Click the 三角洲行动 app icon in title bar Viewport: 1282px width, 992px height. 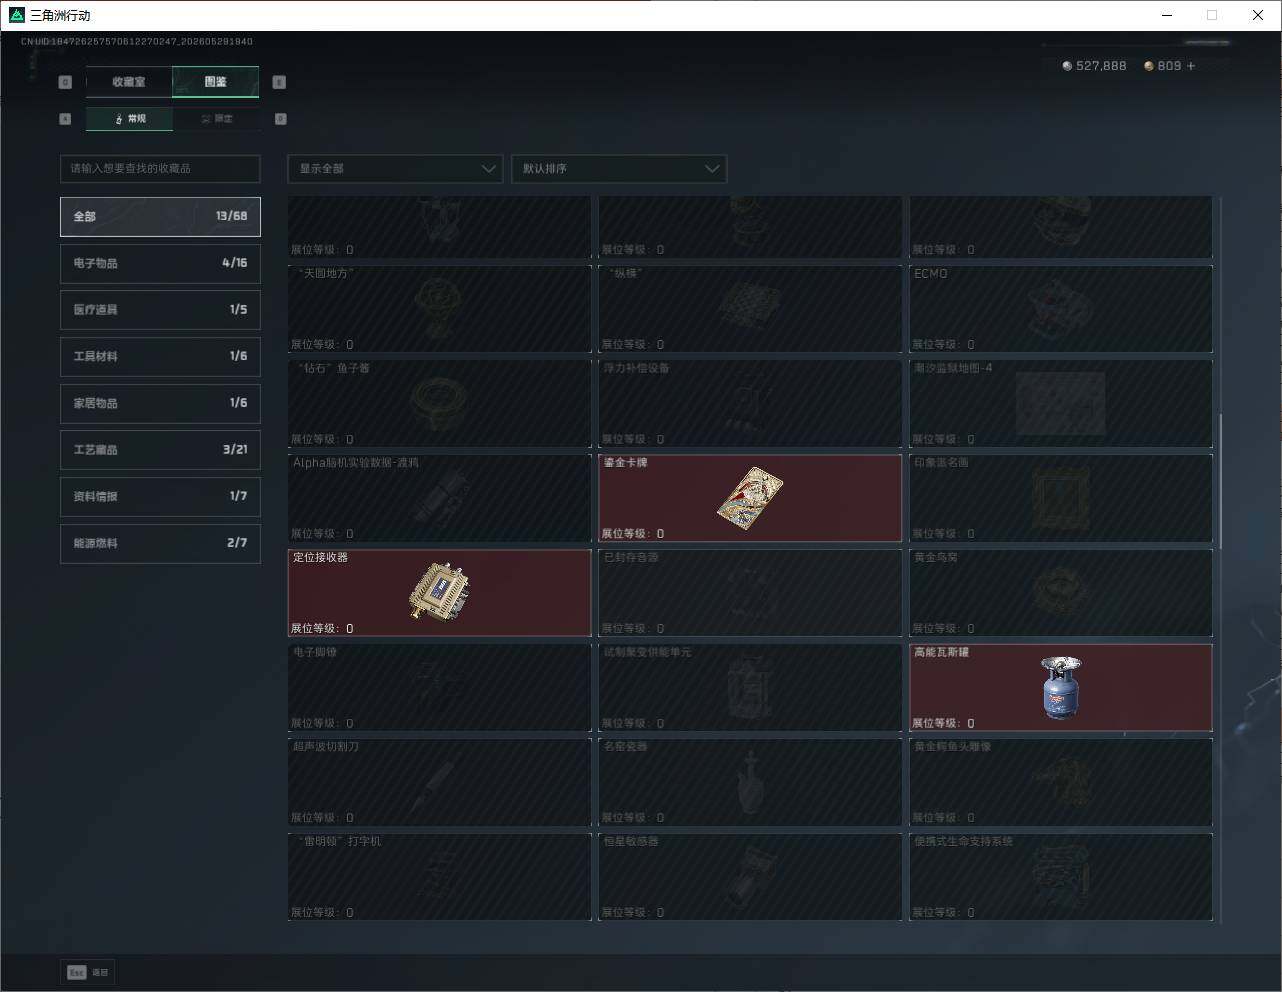[16, 15]
